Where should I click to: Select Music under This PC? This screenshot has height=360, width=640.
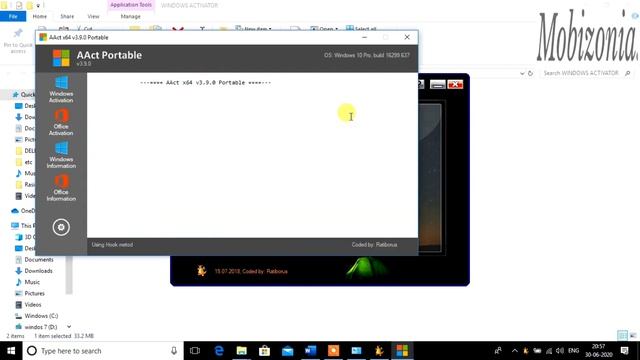(32, 282)
